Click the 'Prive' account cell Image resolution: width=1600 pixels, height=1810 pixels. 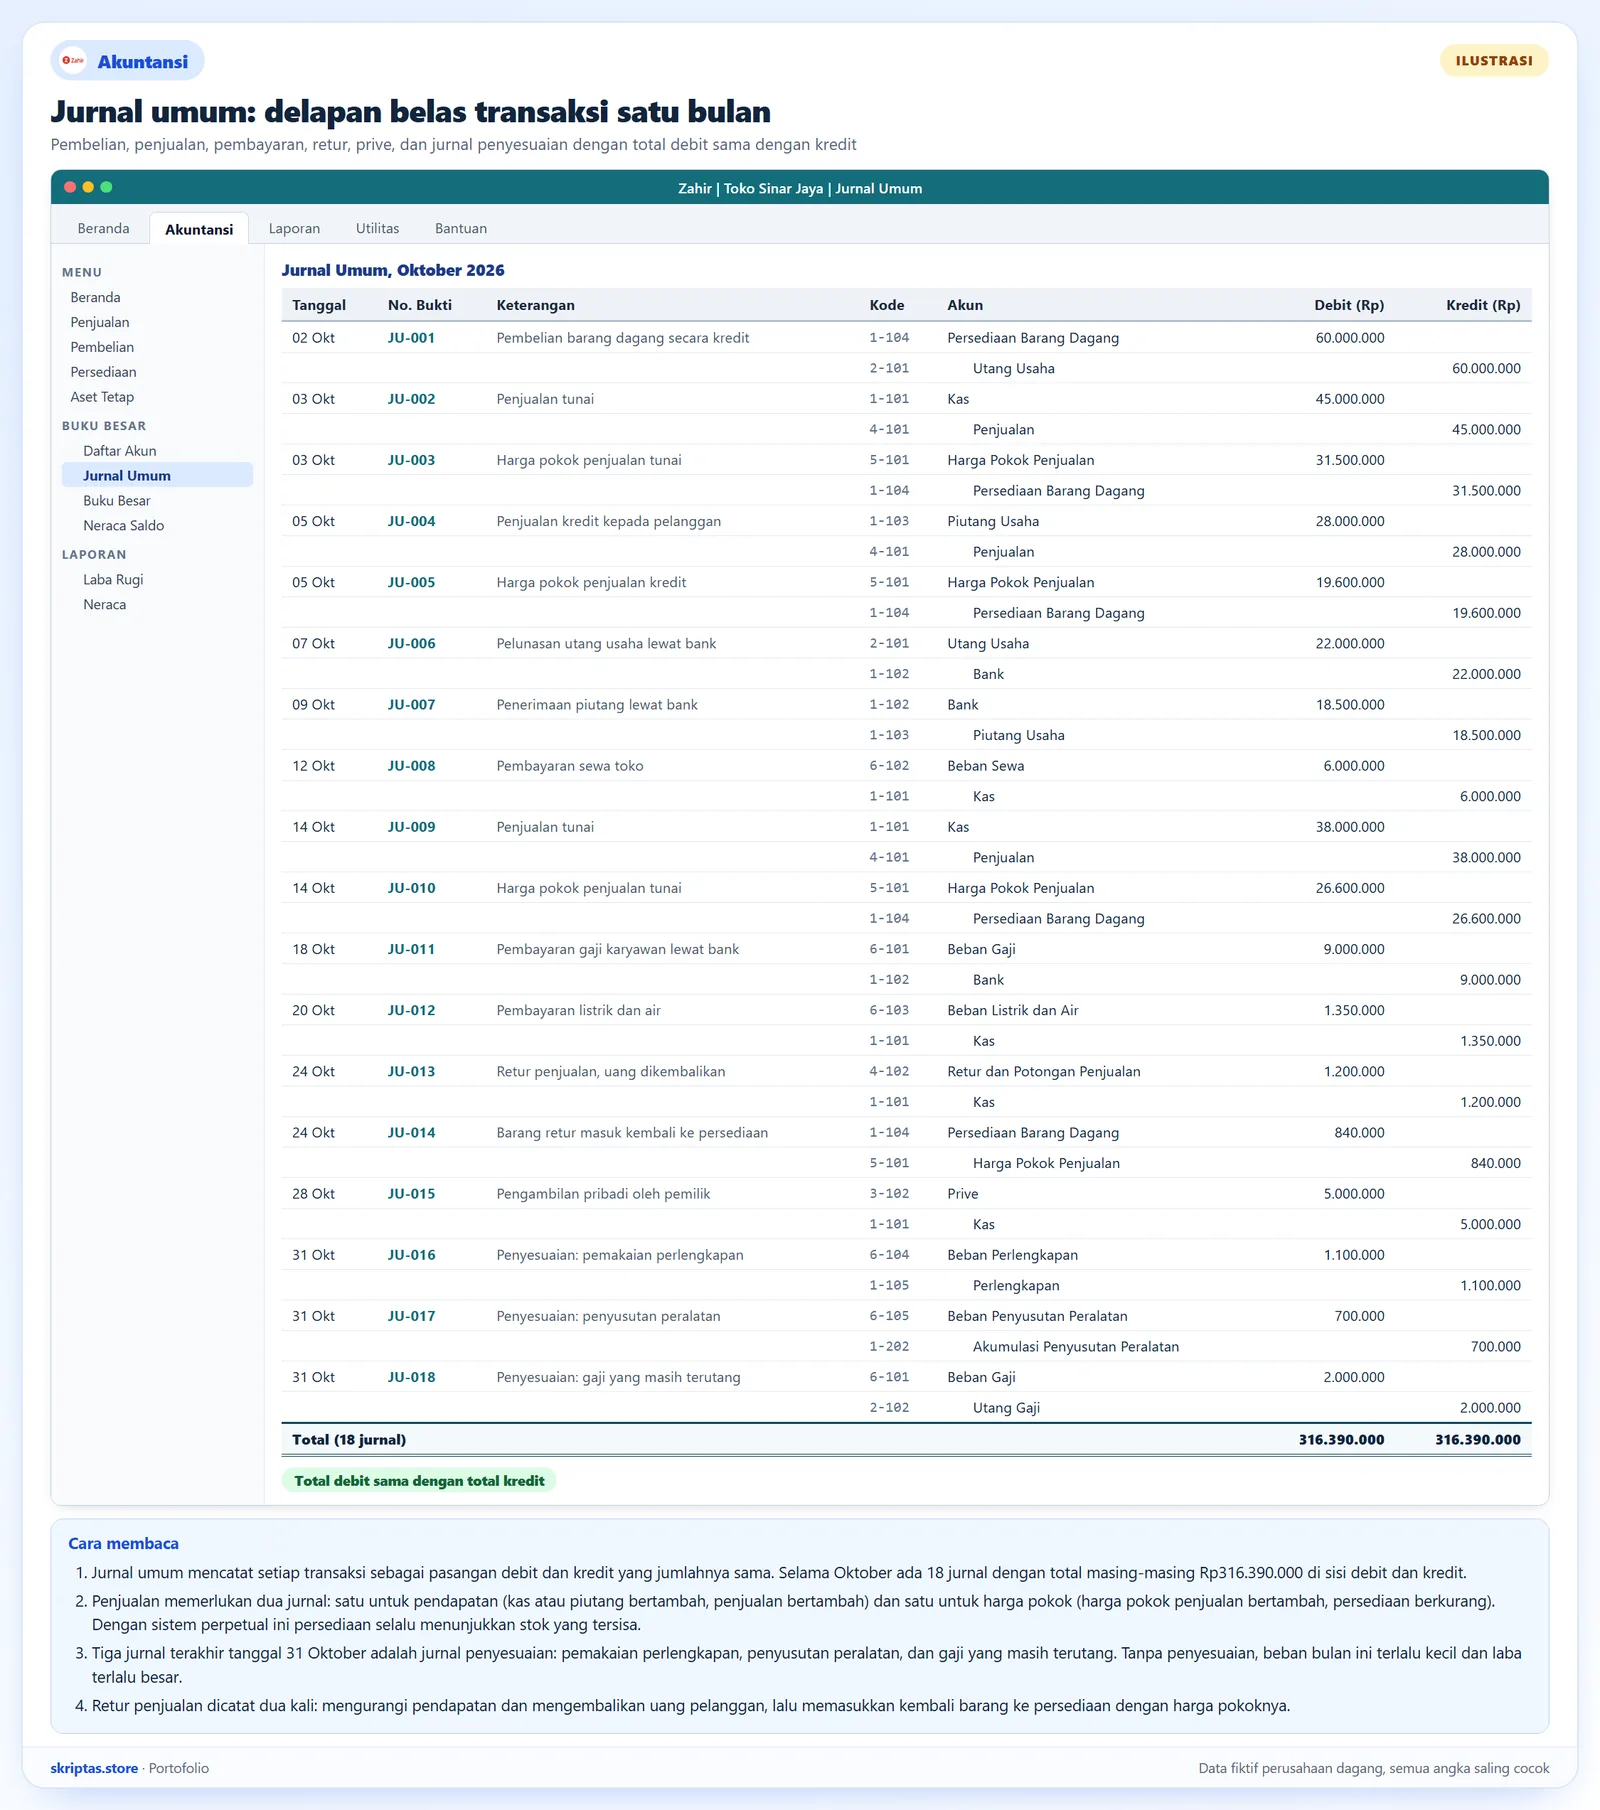tap(963, 1194)
